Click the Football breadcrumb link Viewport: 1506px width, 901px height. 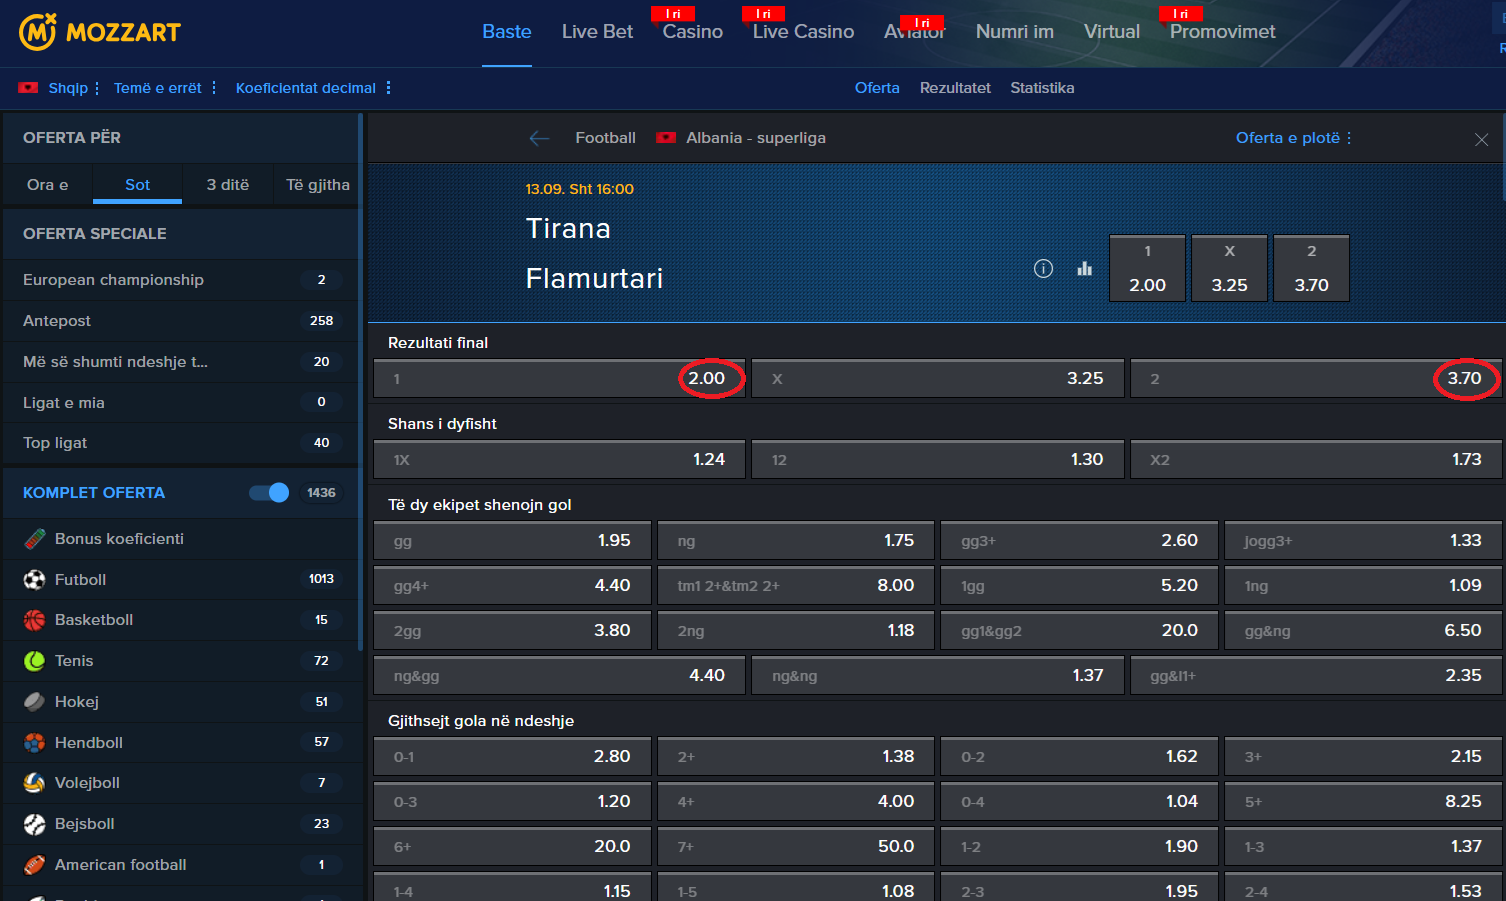[605, 138]
